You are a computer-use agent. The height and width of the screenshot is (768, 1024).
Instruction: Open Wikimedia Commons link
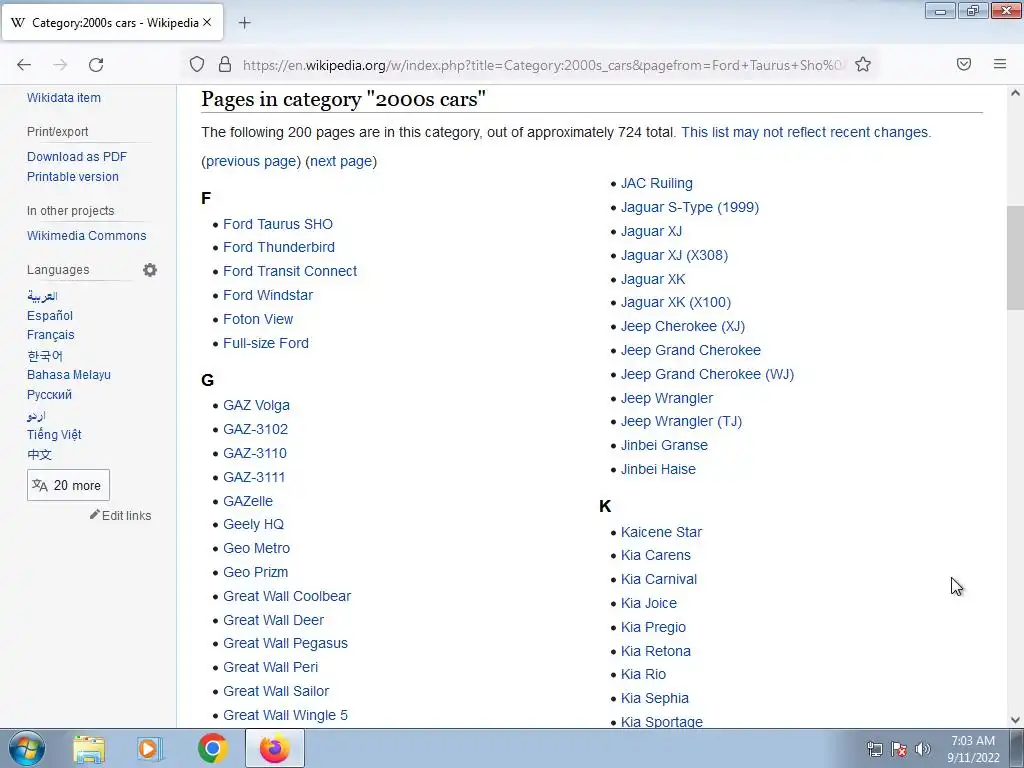pos(87,236)
